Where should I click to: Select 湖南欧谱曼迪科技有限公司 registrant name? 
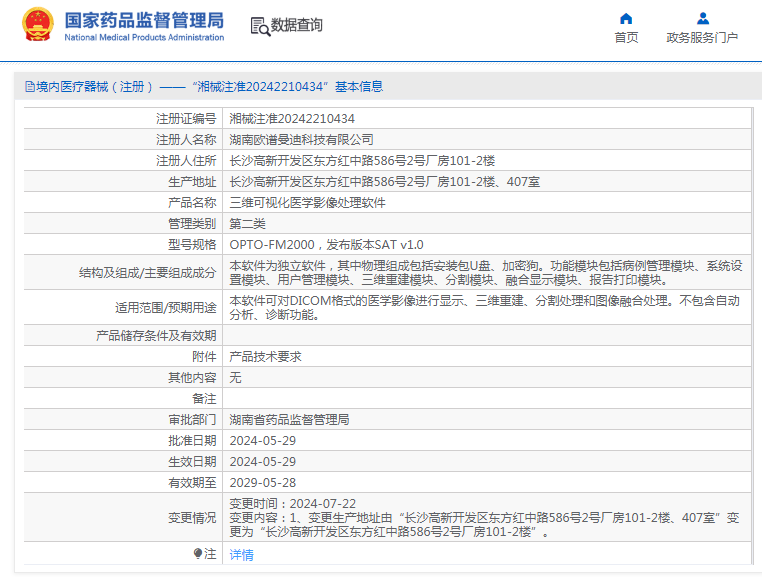[x=301, y=140]
